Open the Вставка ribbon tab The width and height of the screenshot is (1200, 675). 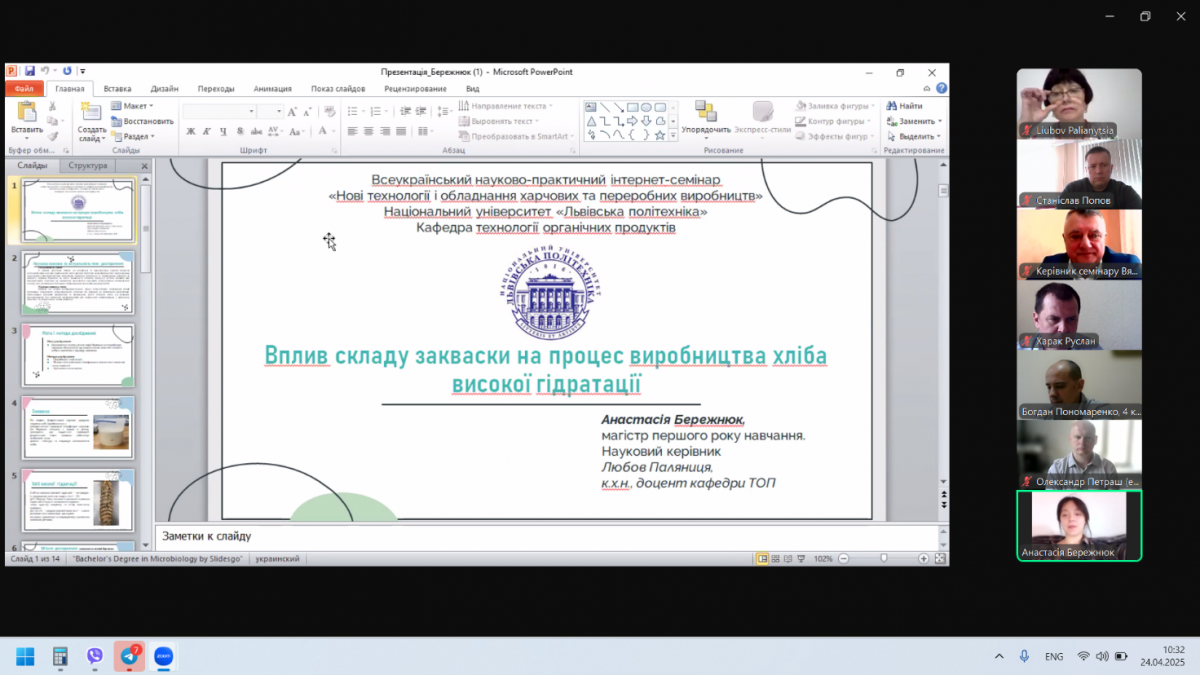point(117,88)
